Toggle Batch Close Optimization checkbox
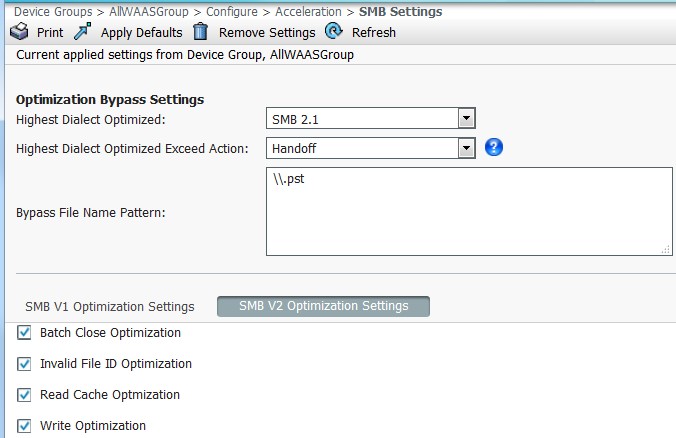 (25, 333)
